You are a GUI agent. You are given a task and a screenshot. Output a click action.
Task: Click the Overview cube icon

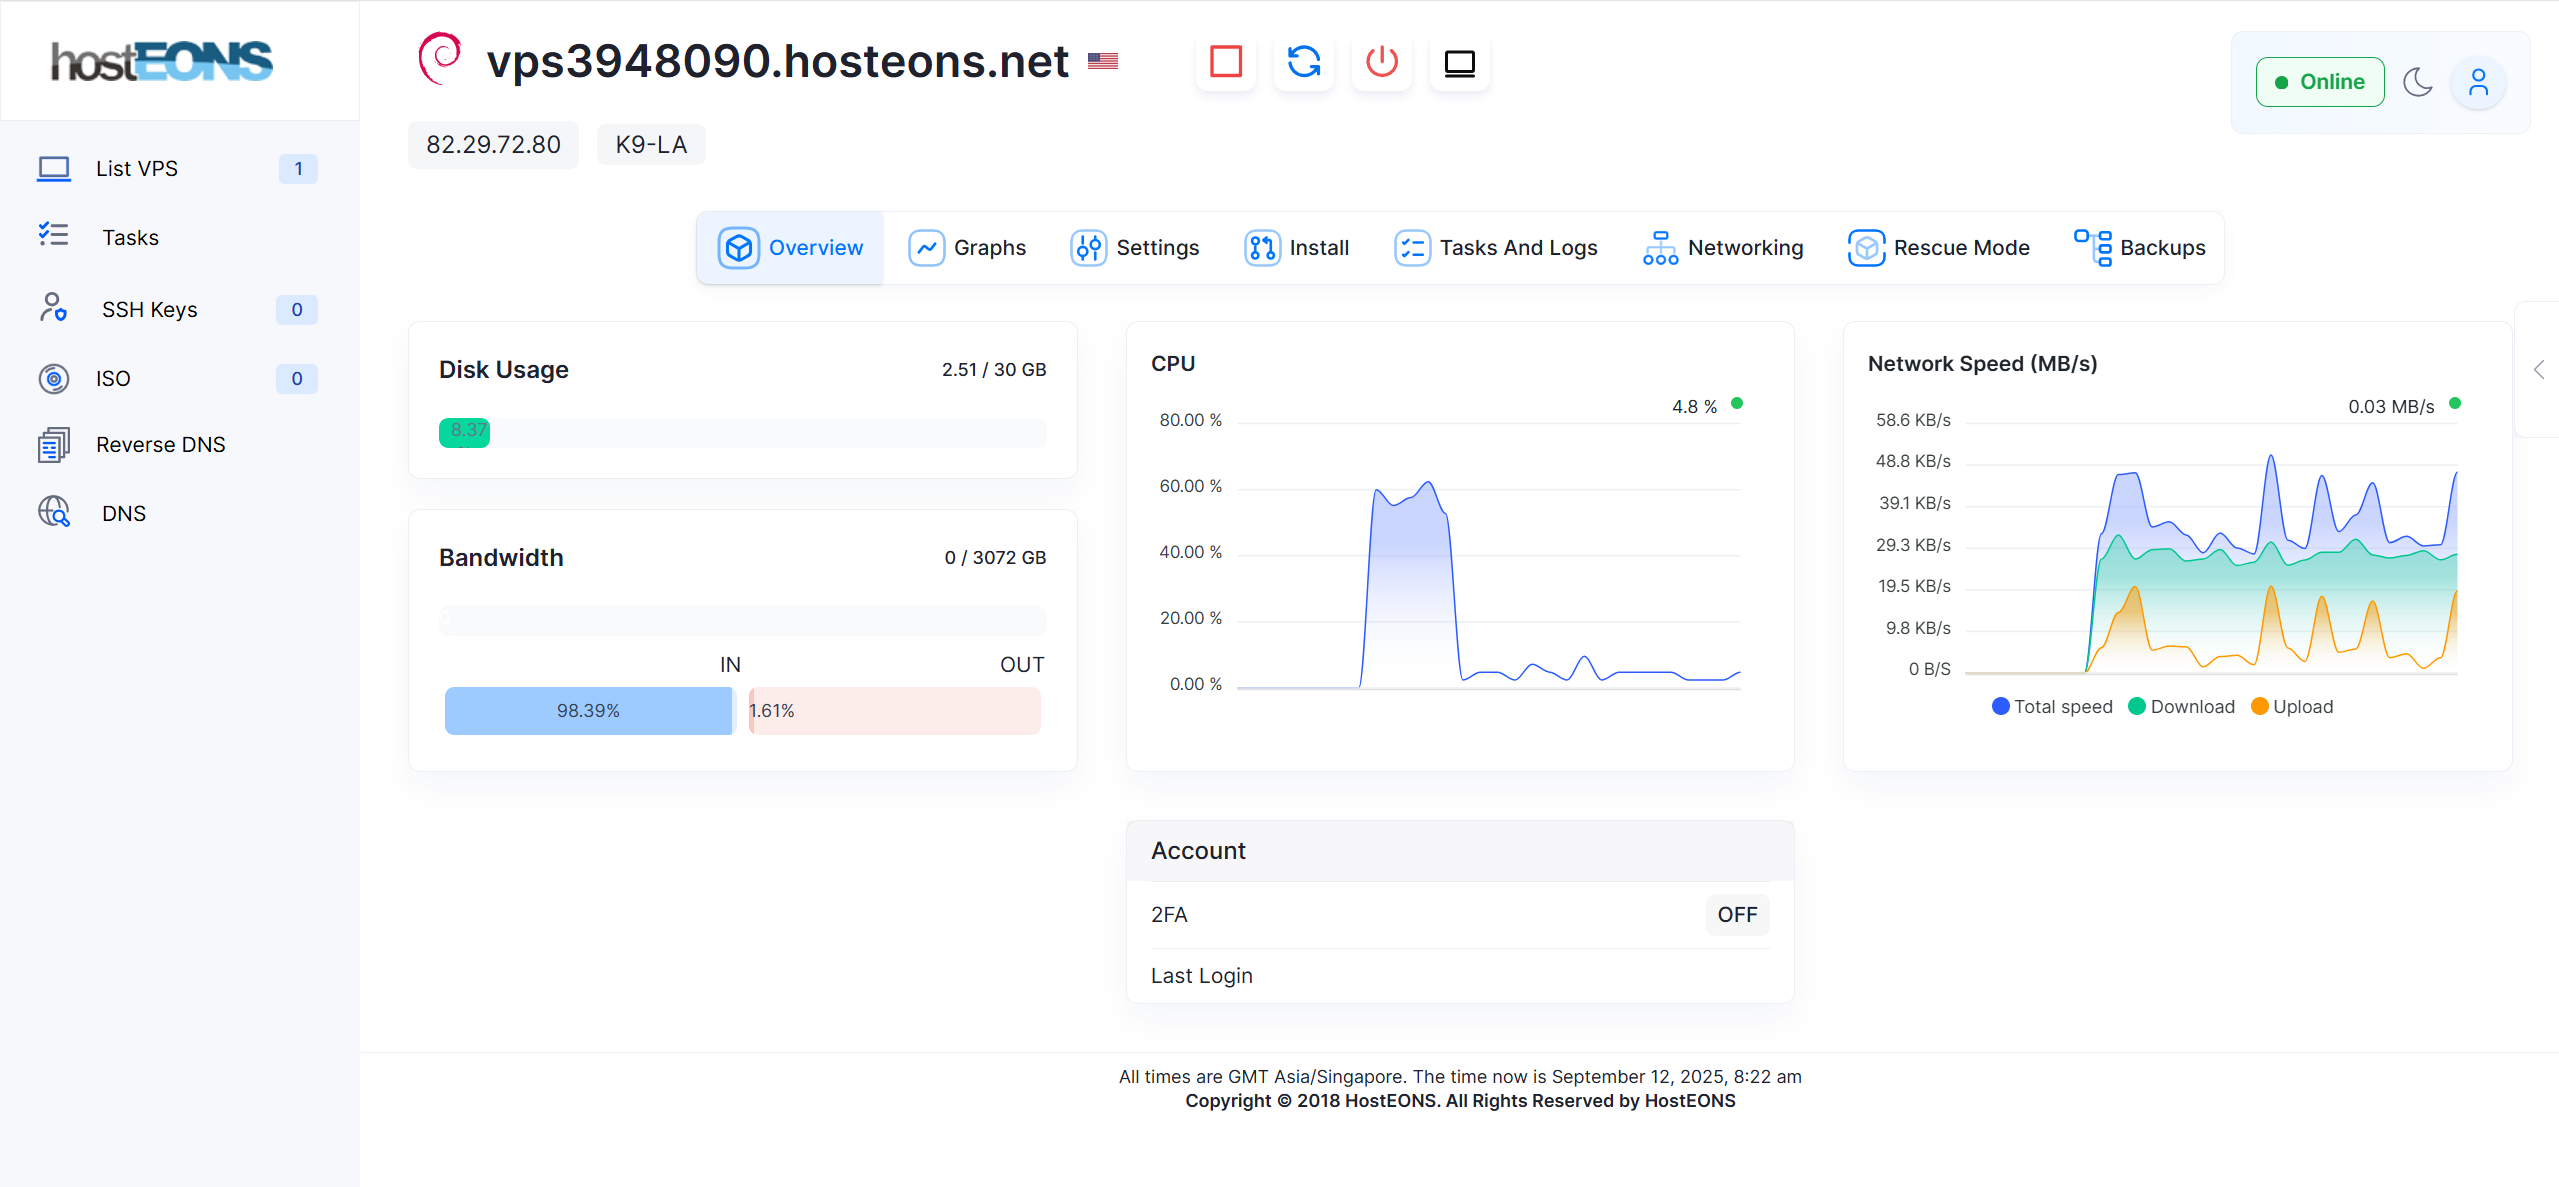click(x=739, y=248)
